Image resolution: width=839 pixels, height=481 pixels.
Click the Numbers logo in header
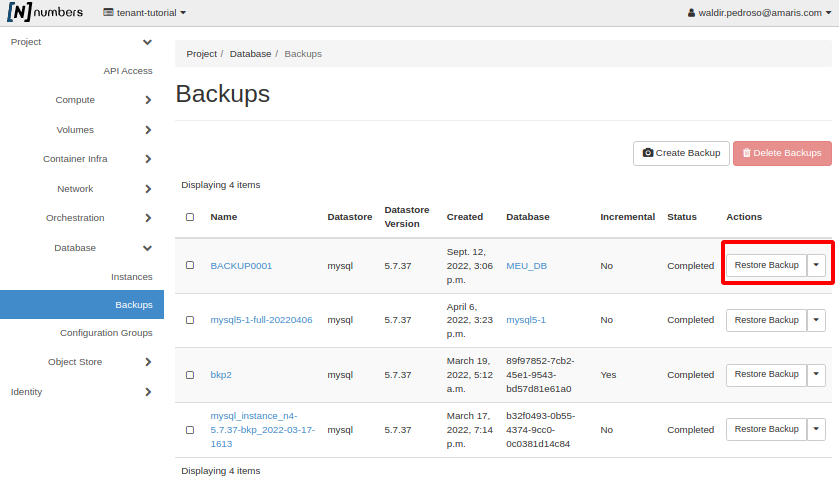click(x=45, y=12)
